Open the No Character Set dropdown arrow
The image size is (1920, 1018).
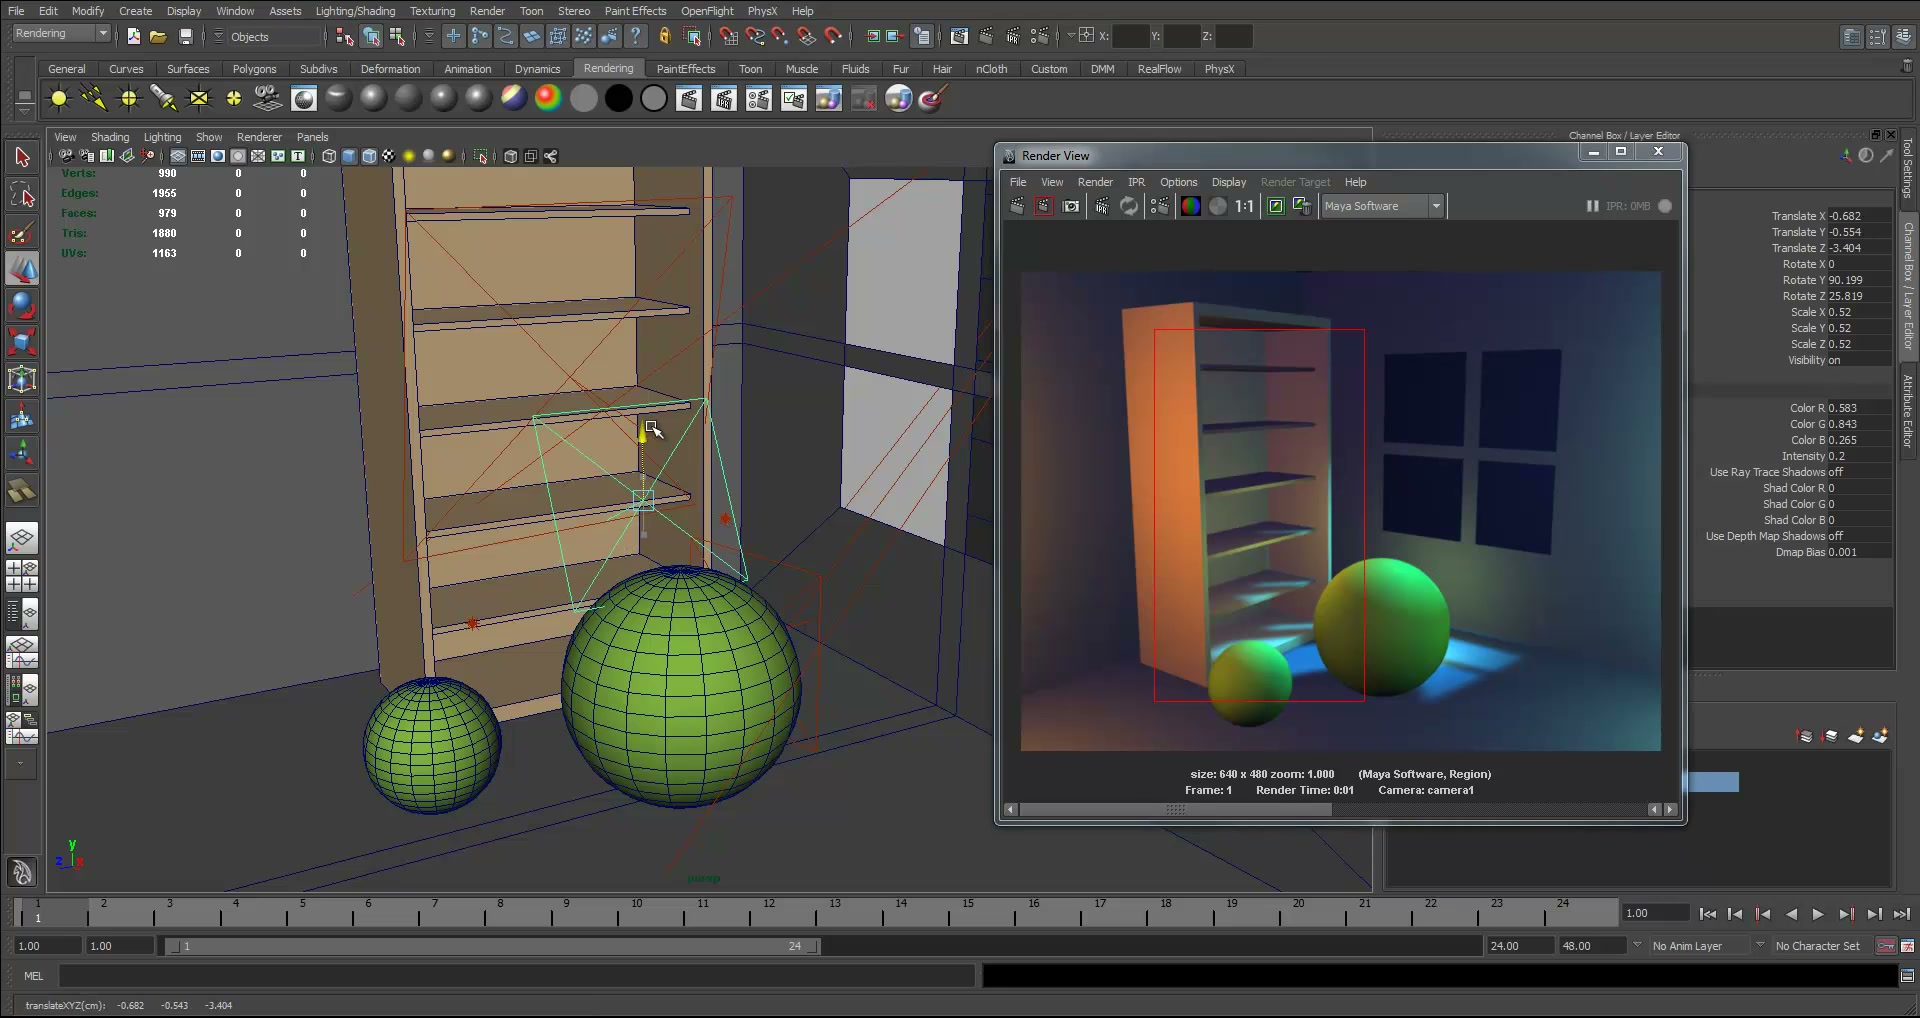pyautogui.click(x=1760, y=945)
